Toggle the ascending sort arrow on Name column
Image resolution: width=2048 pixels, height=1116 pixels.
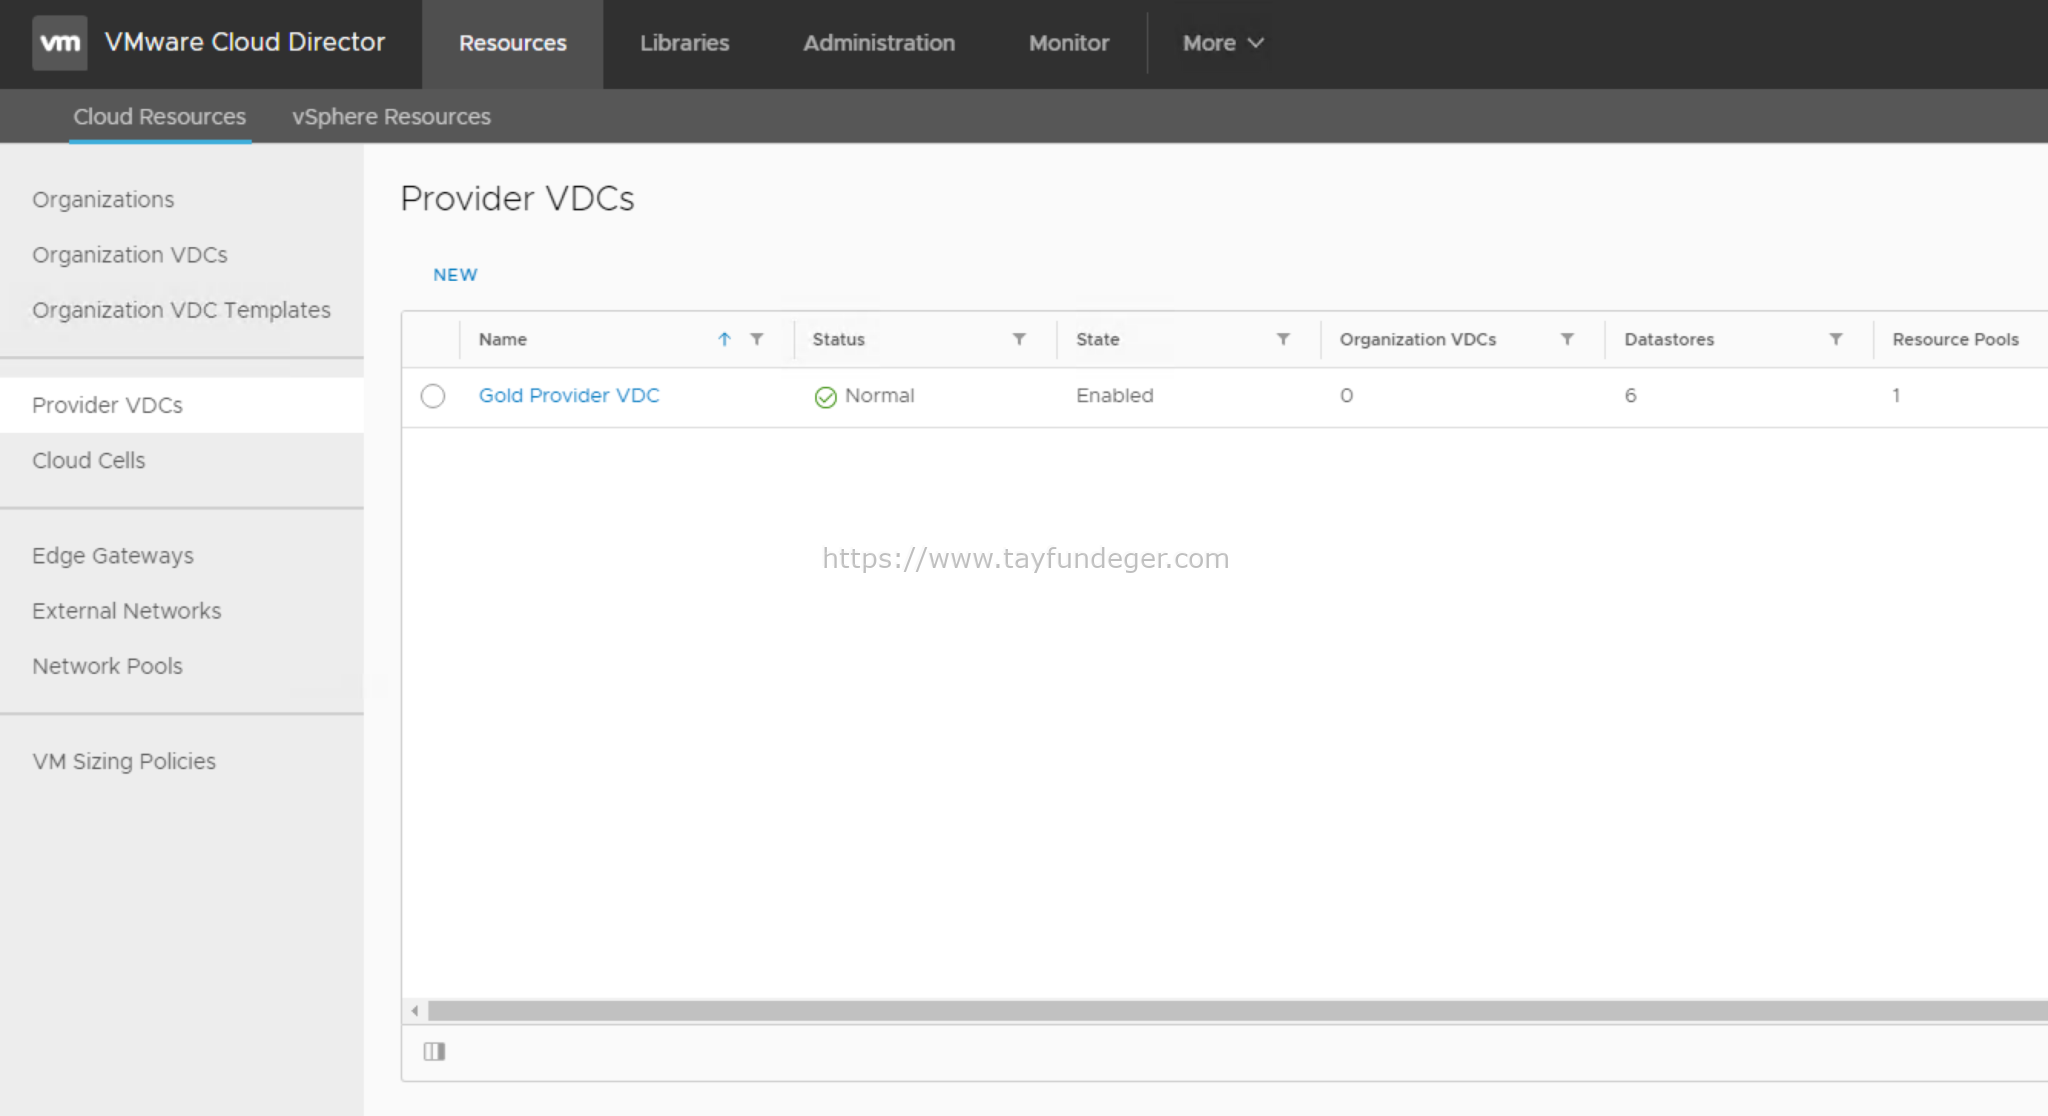723,339
